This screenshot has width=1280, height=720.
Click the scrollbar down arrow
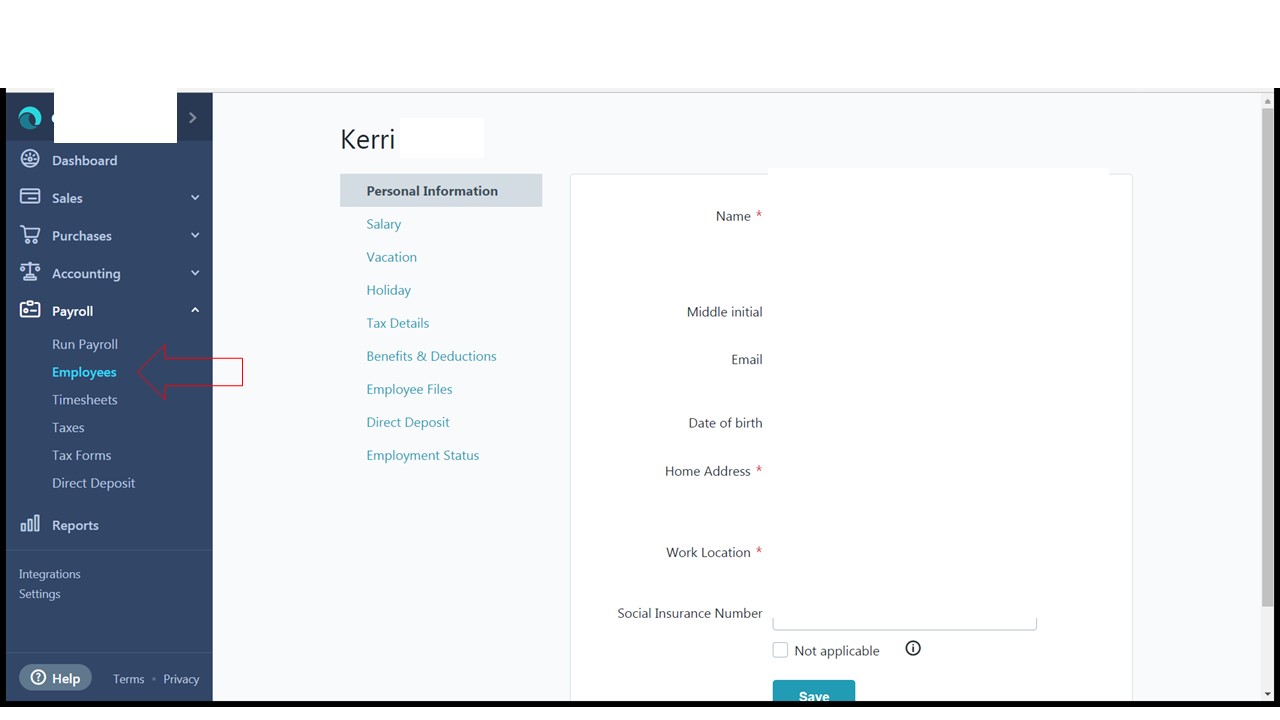coord(1268,693)
